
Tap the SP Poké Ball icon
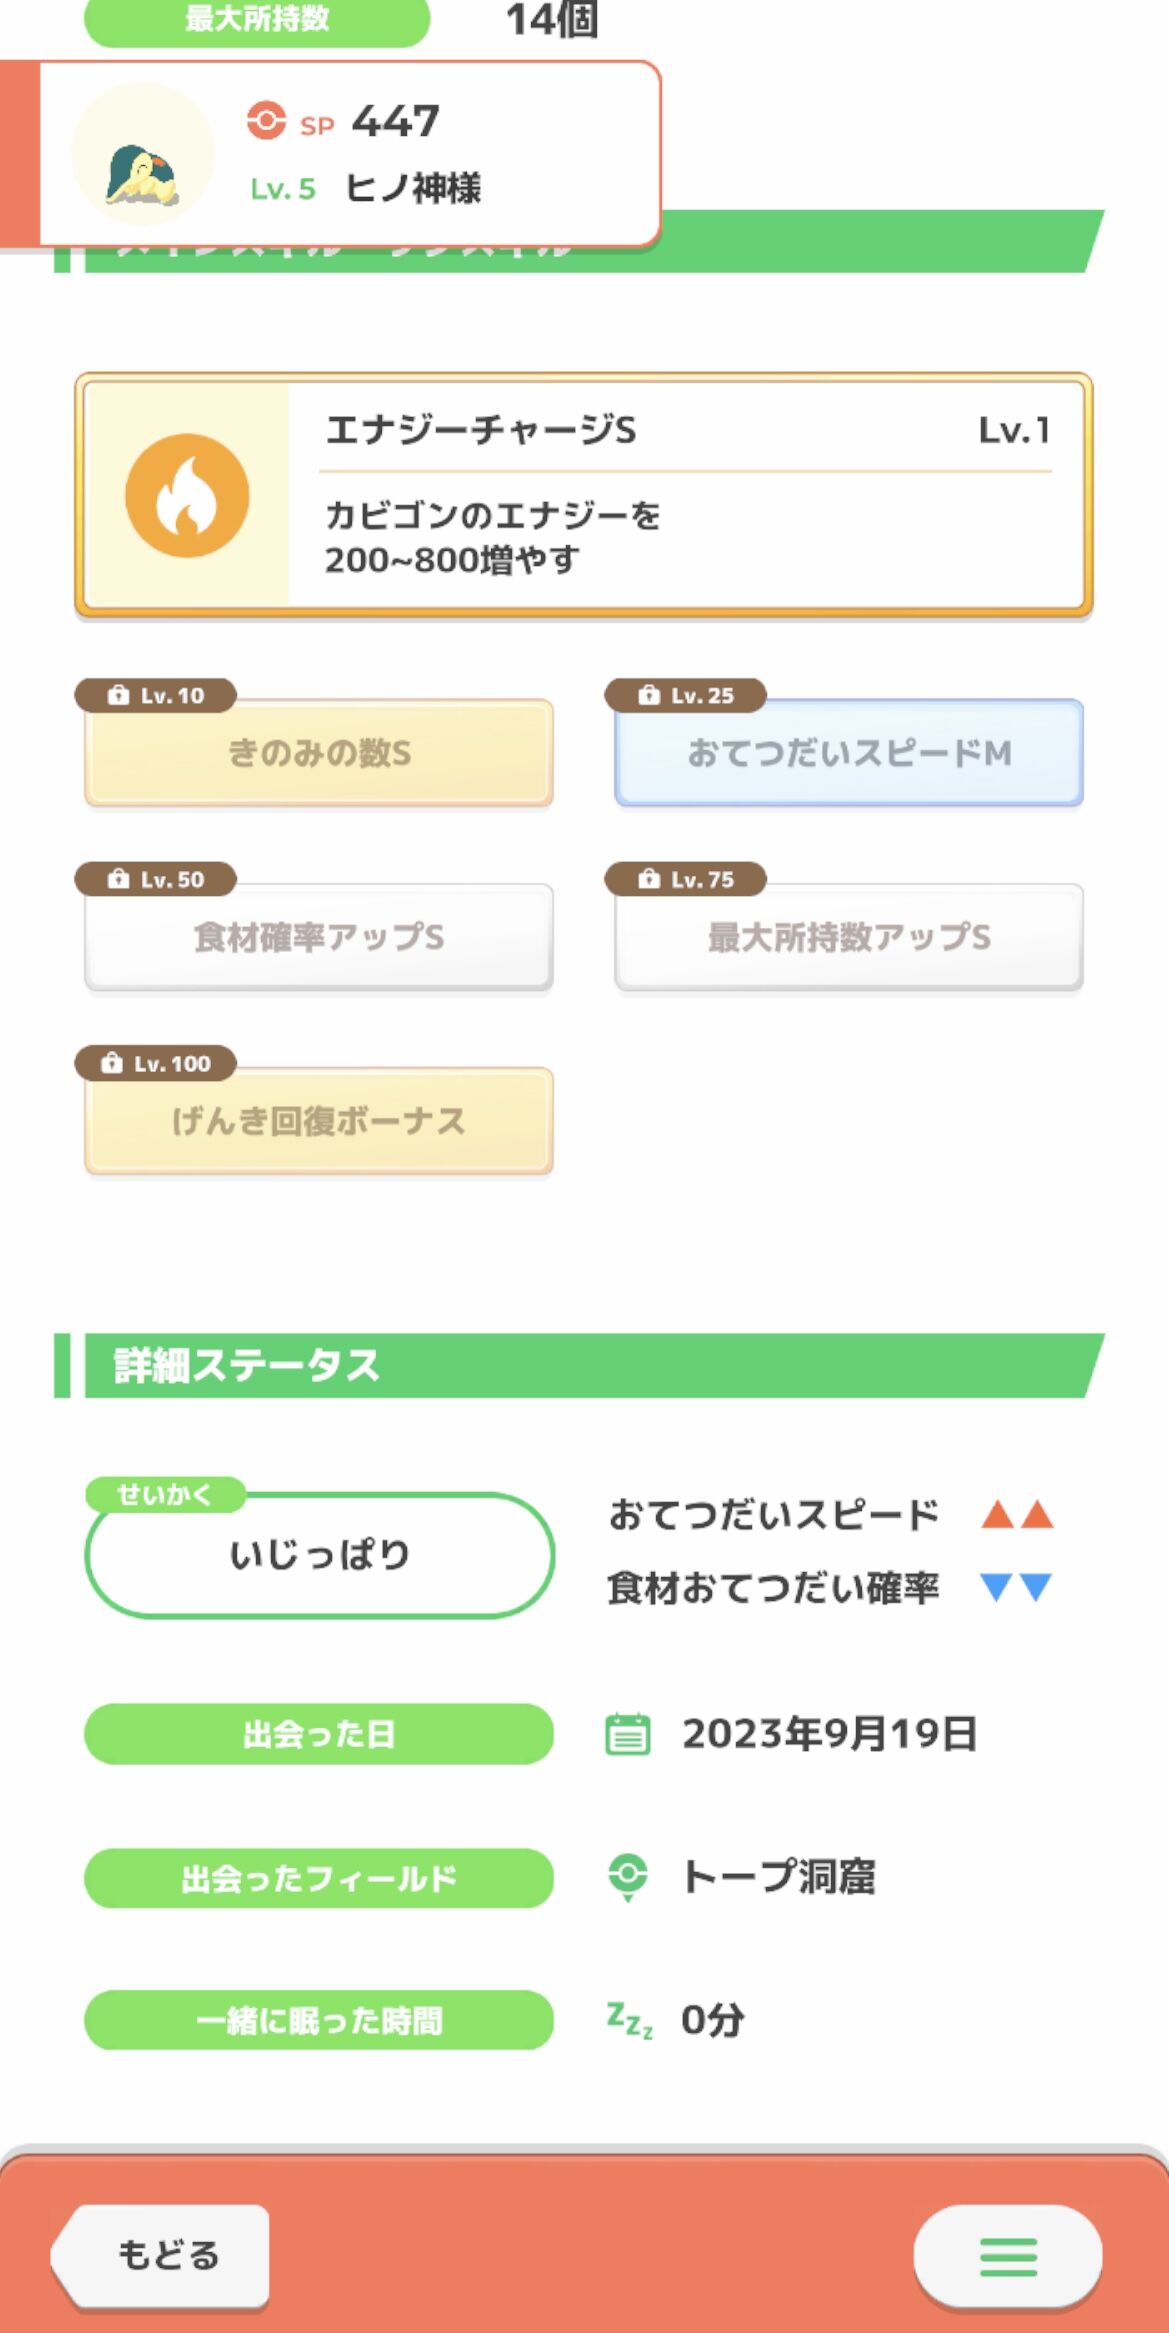click(x=266, y=121)
